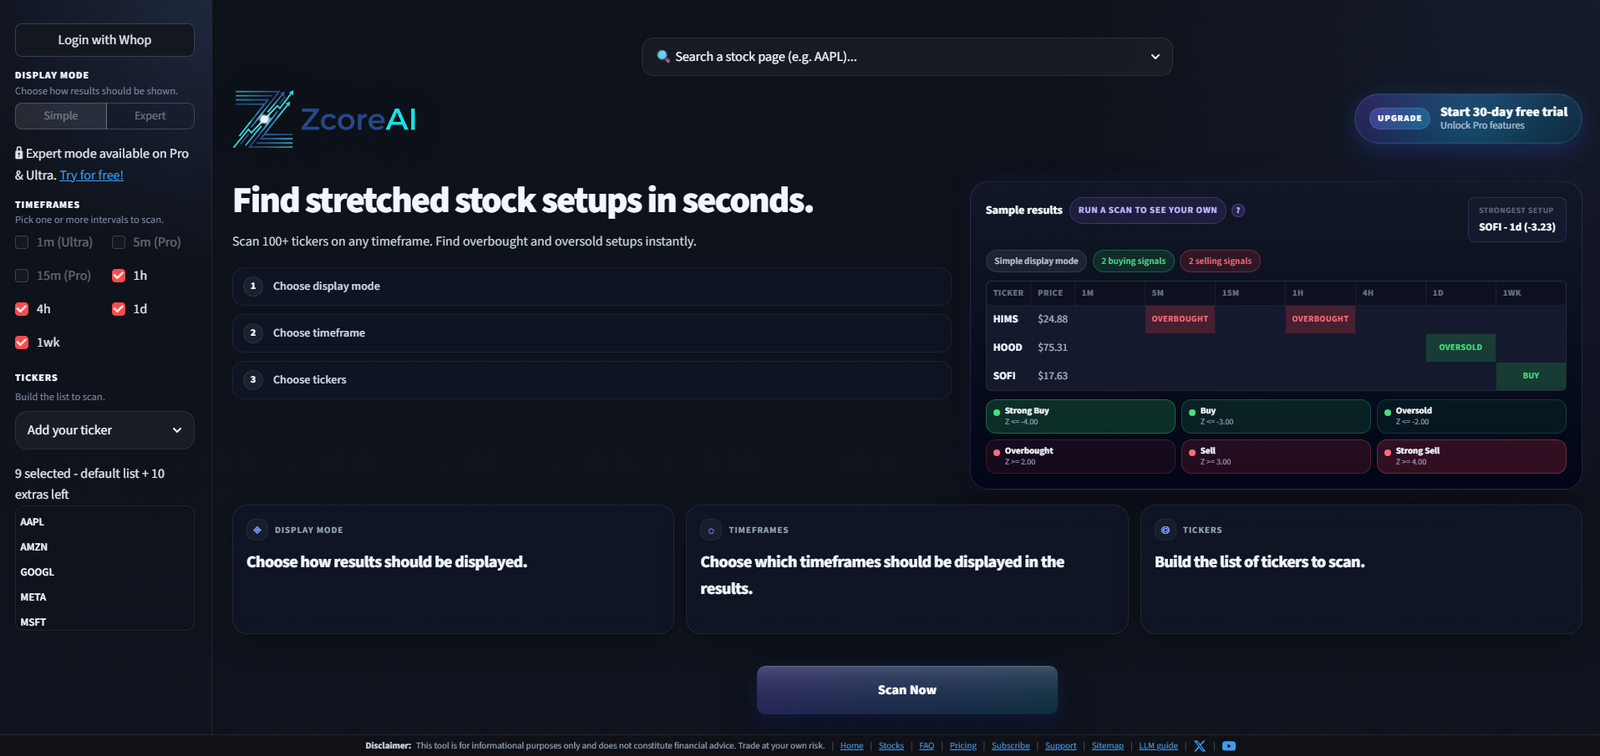Click the UPGRADE badge
The height and width of the screenshot is (756, 1600).
click(1399, 118)
